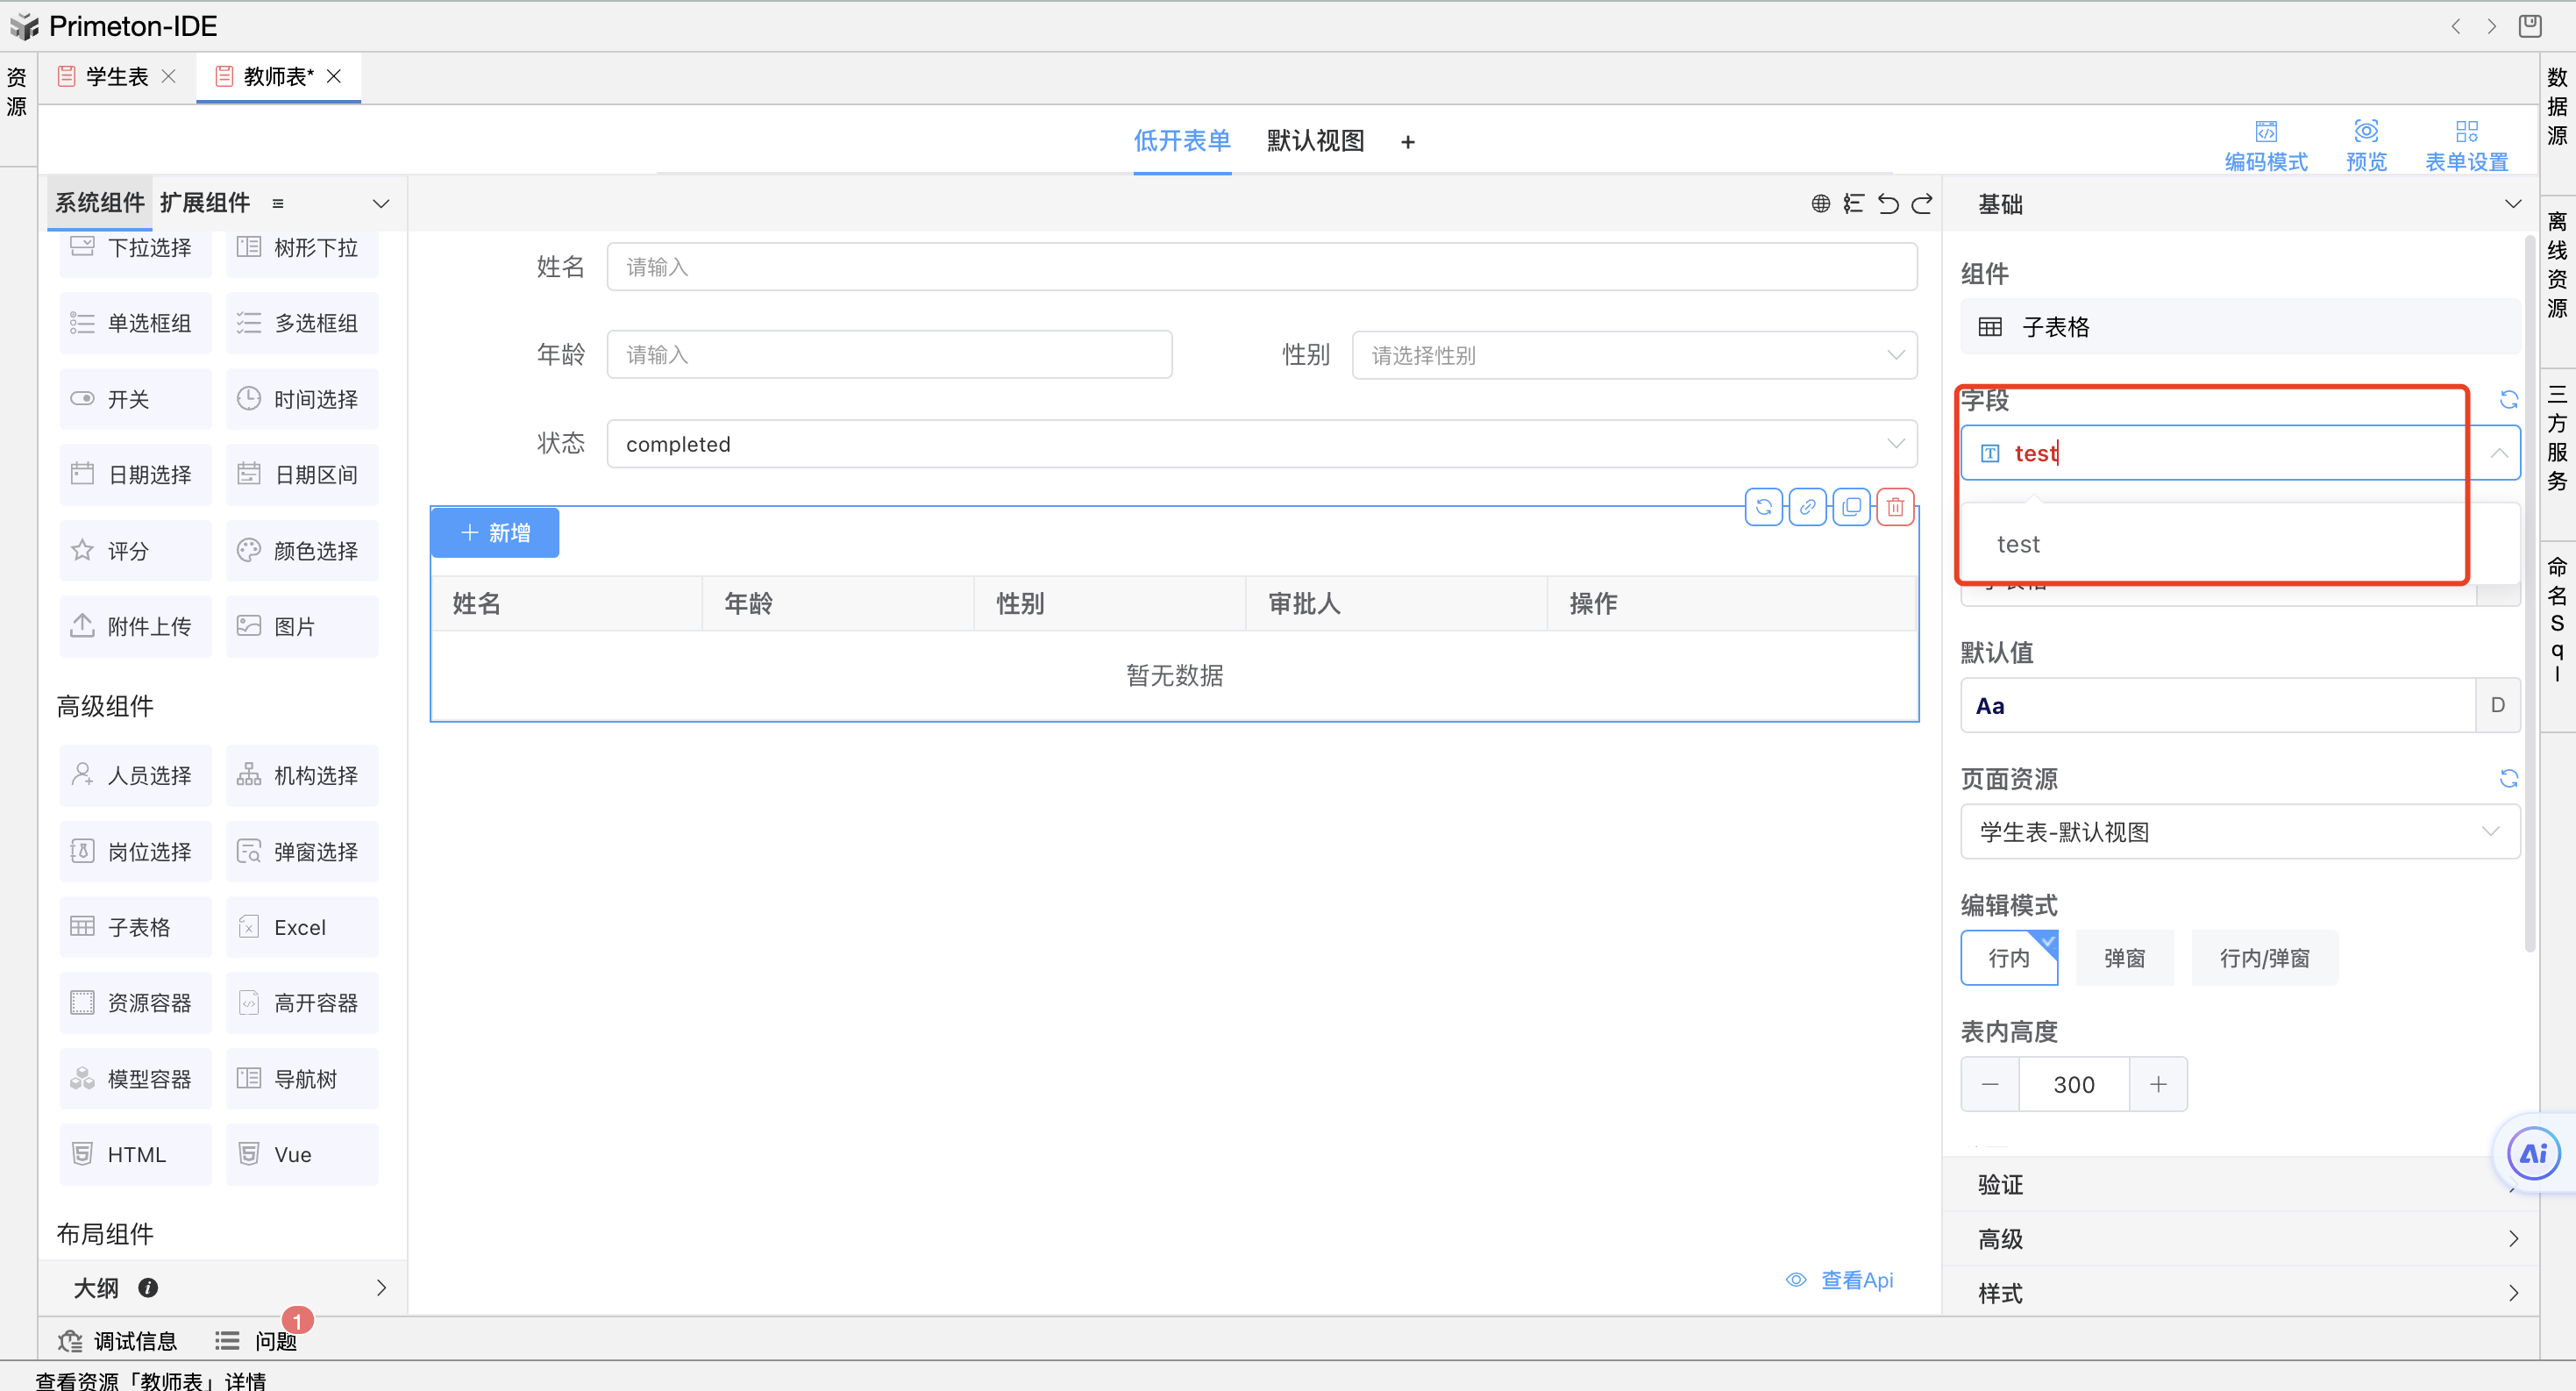Choose test option in field list
The image size is (2576, 1391).
(2018, 544)
